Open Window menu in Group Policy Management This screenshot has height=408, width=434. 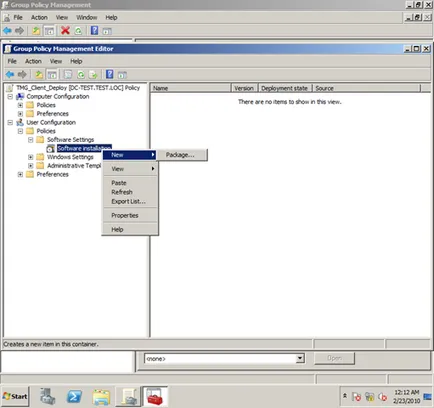tap(87, 17)
